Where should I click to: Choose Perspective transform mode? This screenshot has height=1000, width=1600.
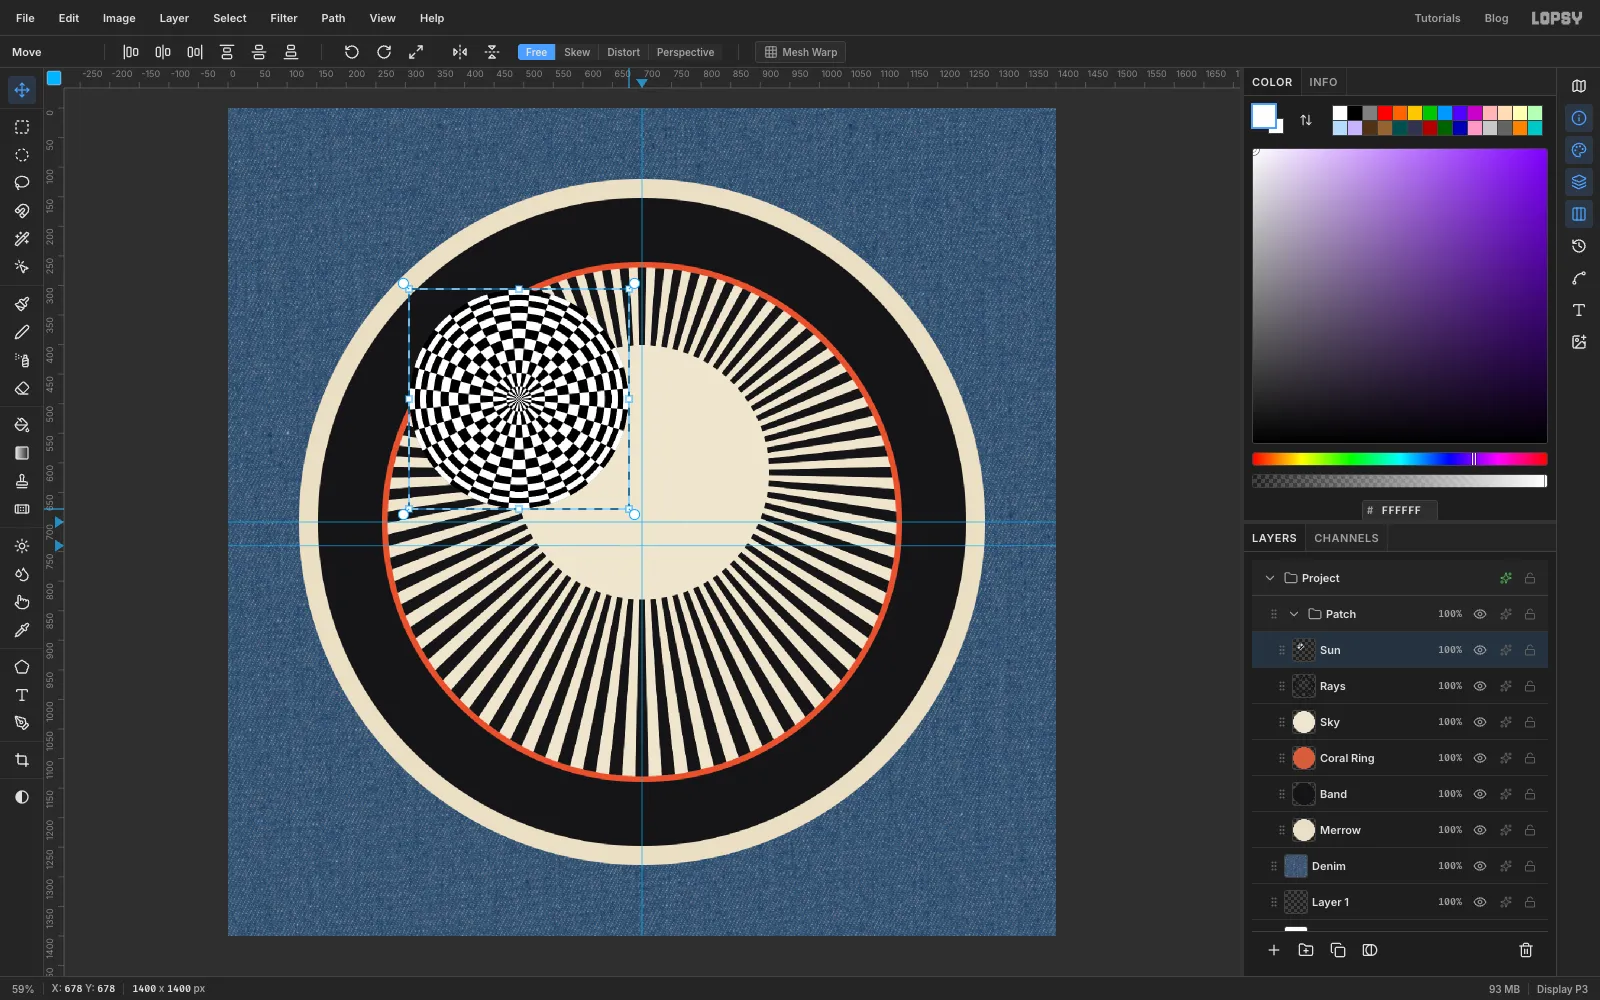point(685,52)
